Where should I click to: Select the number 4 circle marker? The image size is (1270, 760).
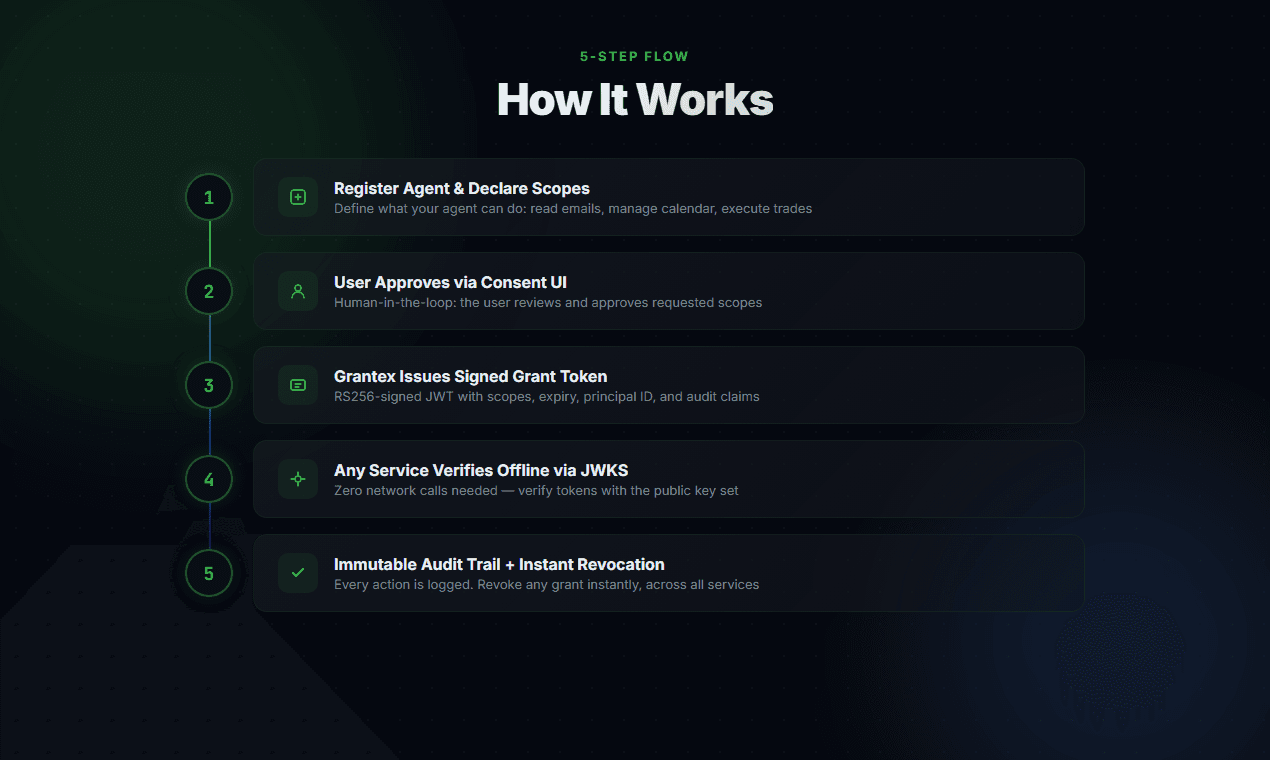coord(208,479)
